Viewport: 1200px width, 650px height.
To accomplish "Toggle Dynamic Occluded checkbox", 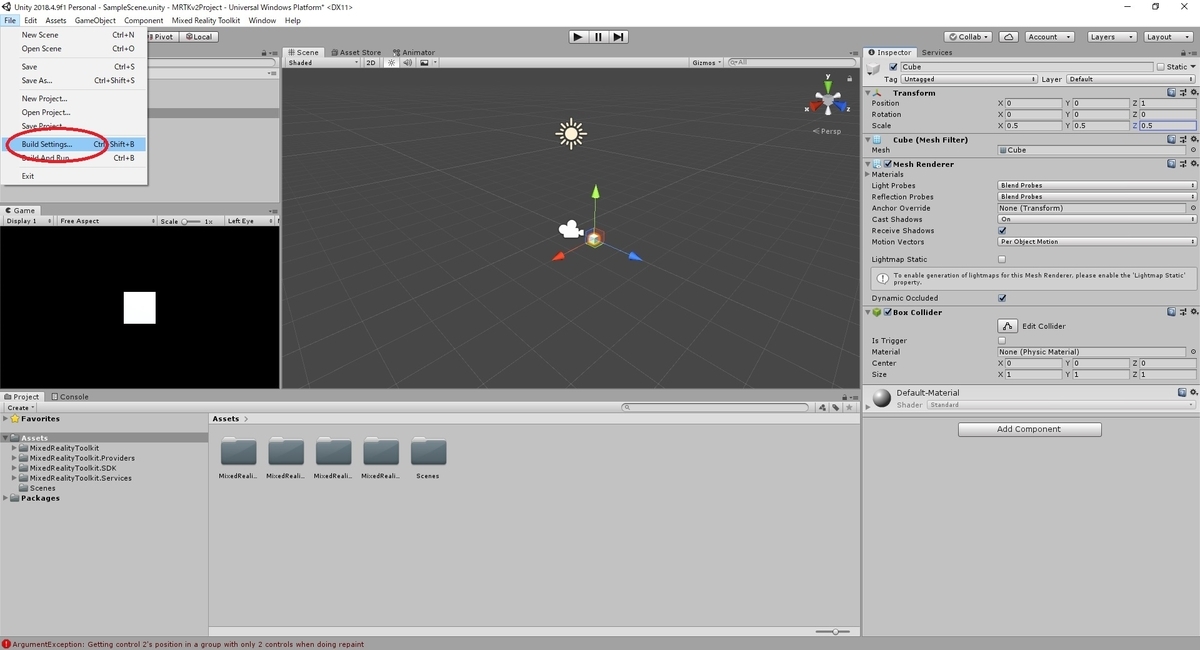I will pyautogui.click(x=1002, y=298).
